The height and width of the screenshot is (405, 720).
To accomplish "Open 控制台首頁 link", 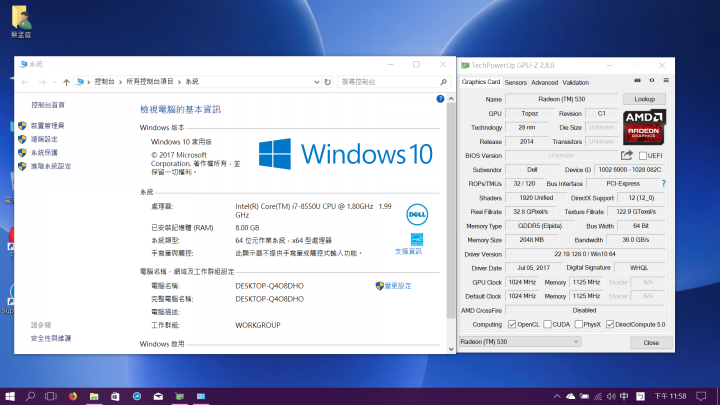I will [x=48, y=105].
